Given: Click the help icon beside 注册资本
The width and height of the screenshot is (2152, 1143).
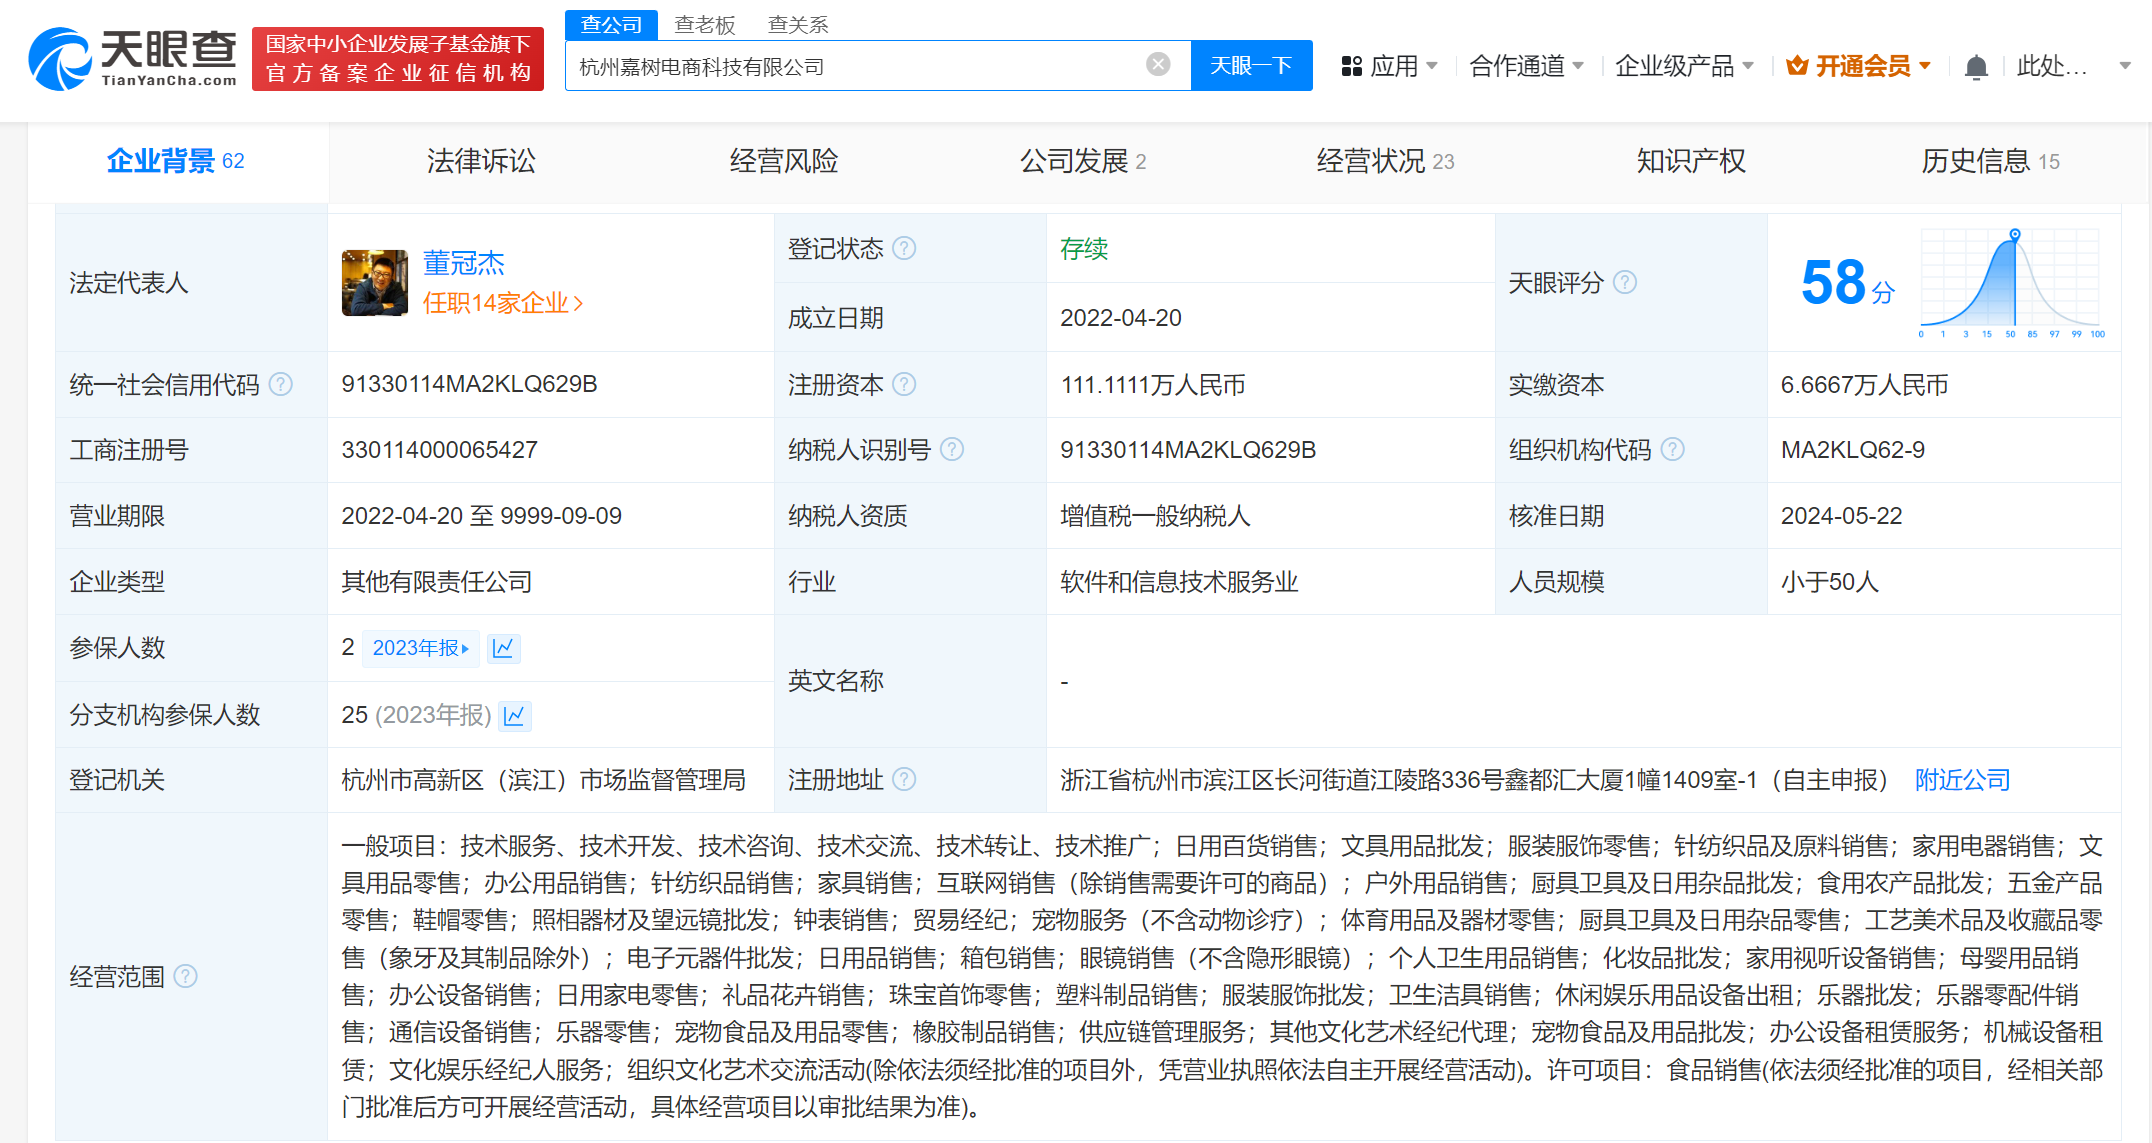Looking at the screenshot, I should tap(905, 384).
